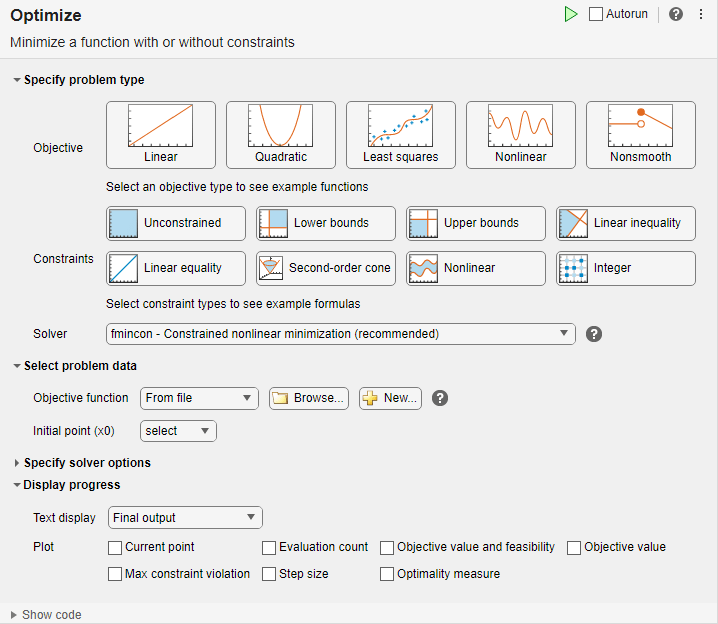Click the New... button
This screenshot has width=718, height=624.
[x=390, y=398]
